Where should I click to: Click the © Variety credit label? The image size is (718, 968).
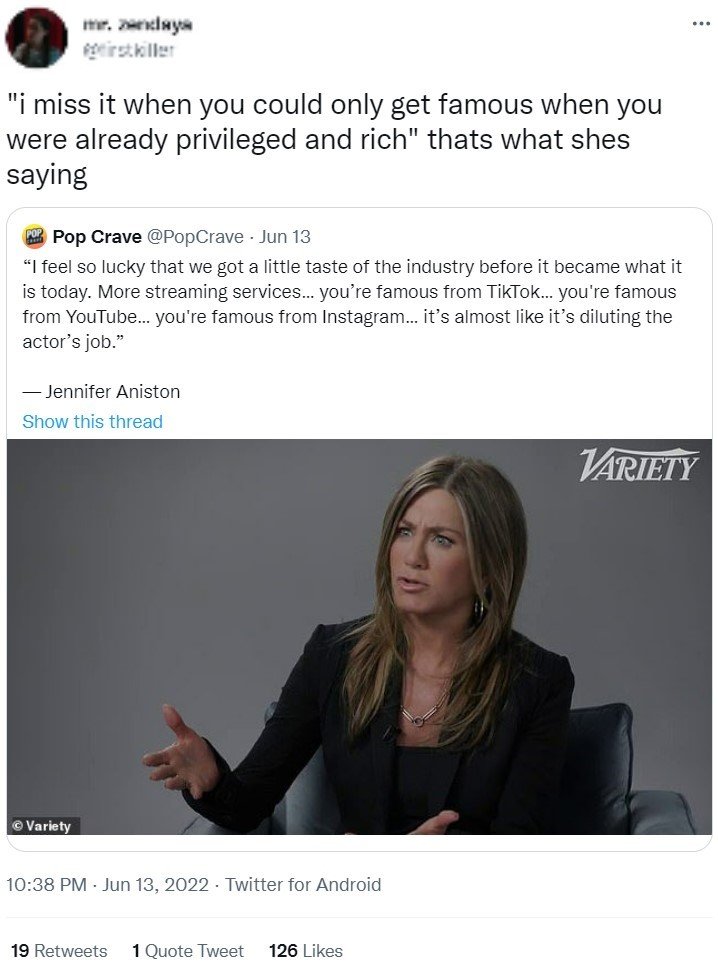pos(43,825)
